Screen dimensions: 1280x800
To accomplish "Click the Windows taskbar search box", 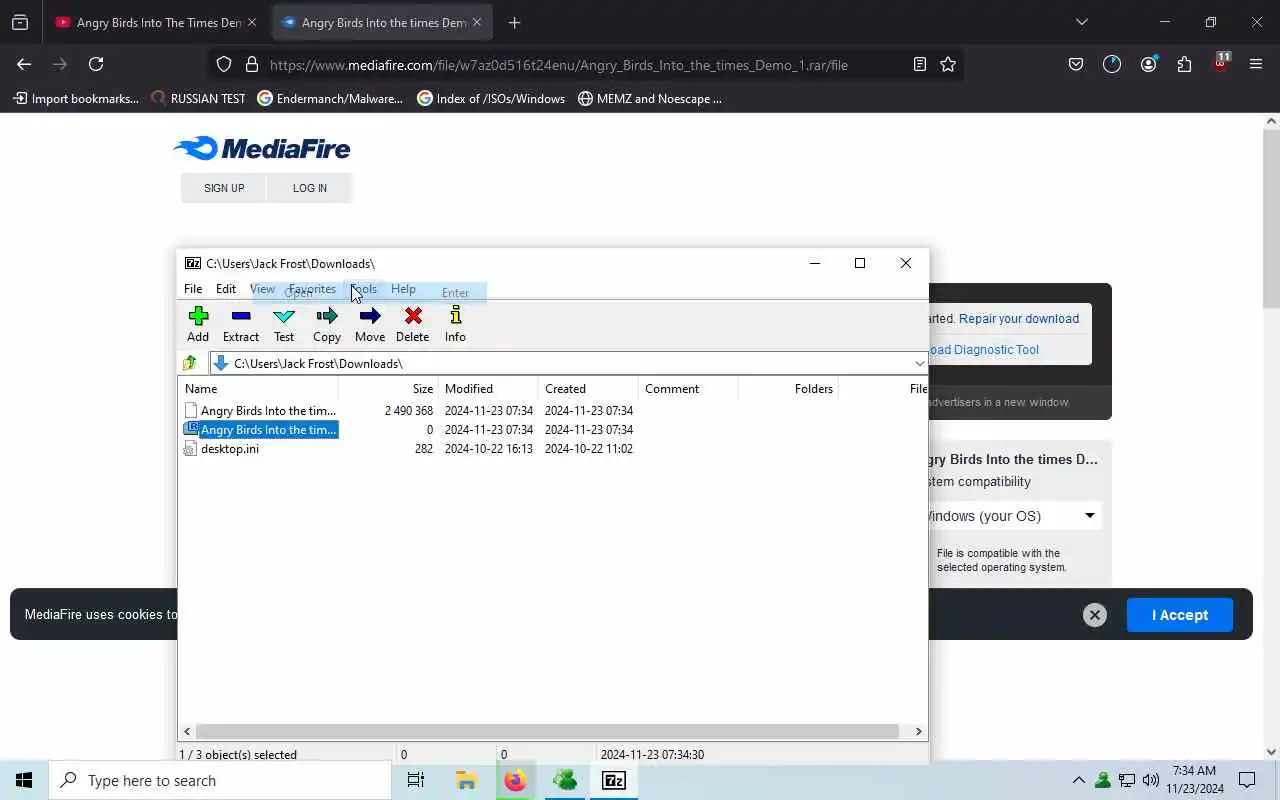I will point(220,780).
